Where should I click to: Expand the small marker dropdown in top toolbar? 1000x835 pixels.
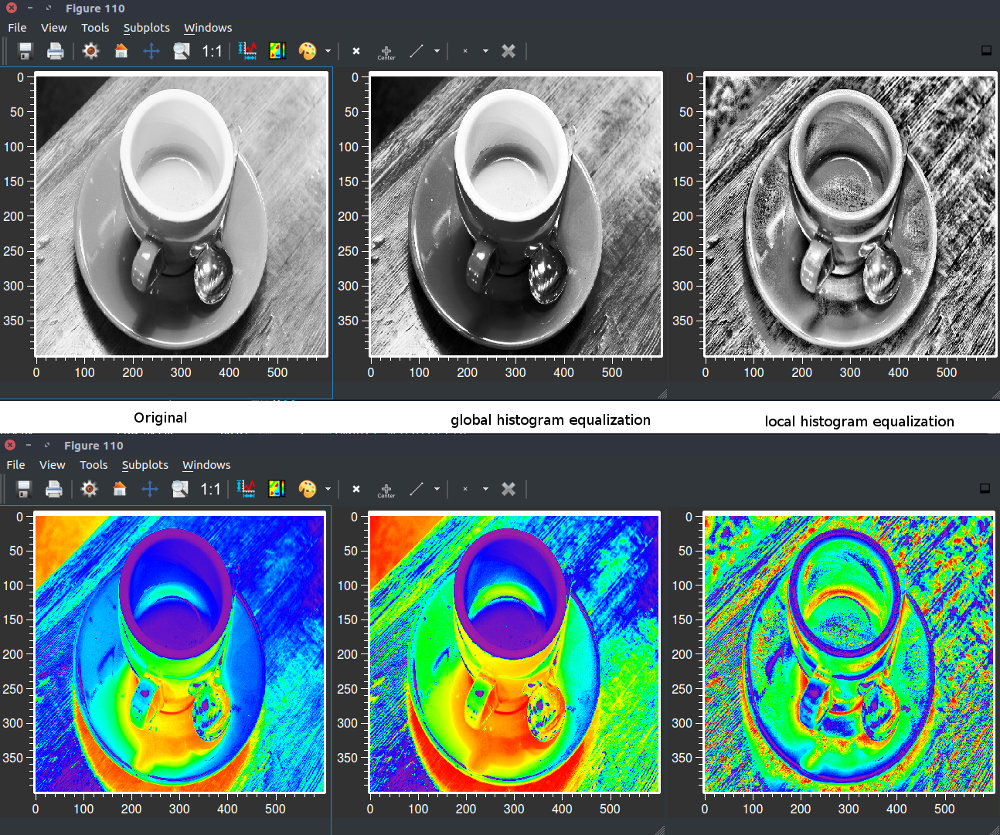(485, 51)
